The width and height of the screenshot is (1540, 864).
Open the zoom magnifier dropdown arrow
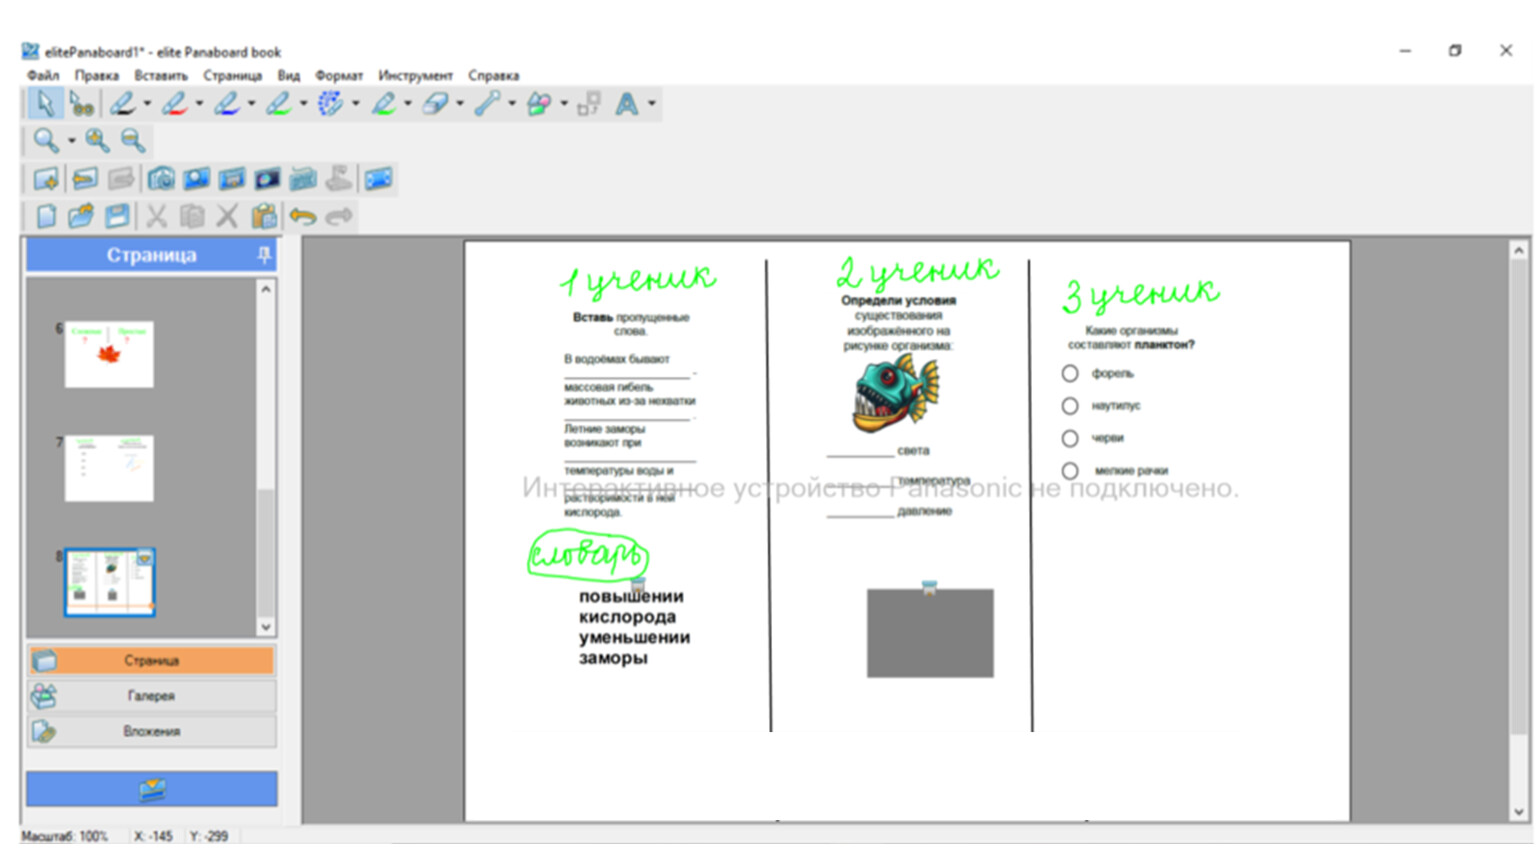coord(71,141)
